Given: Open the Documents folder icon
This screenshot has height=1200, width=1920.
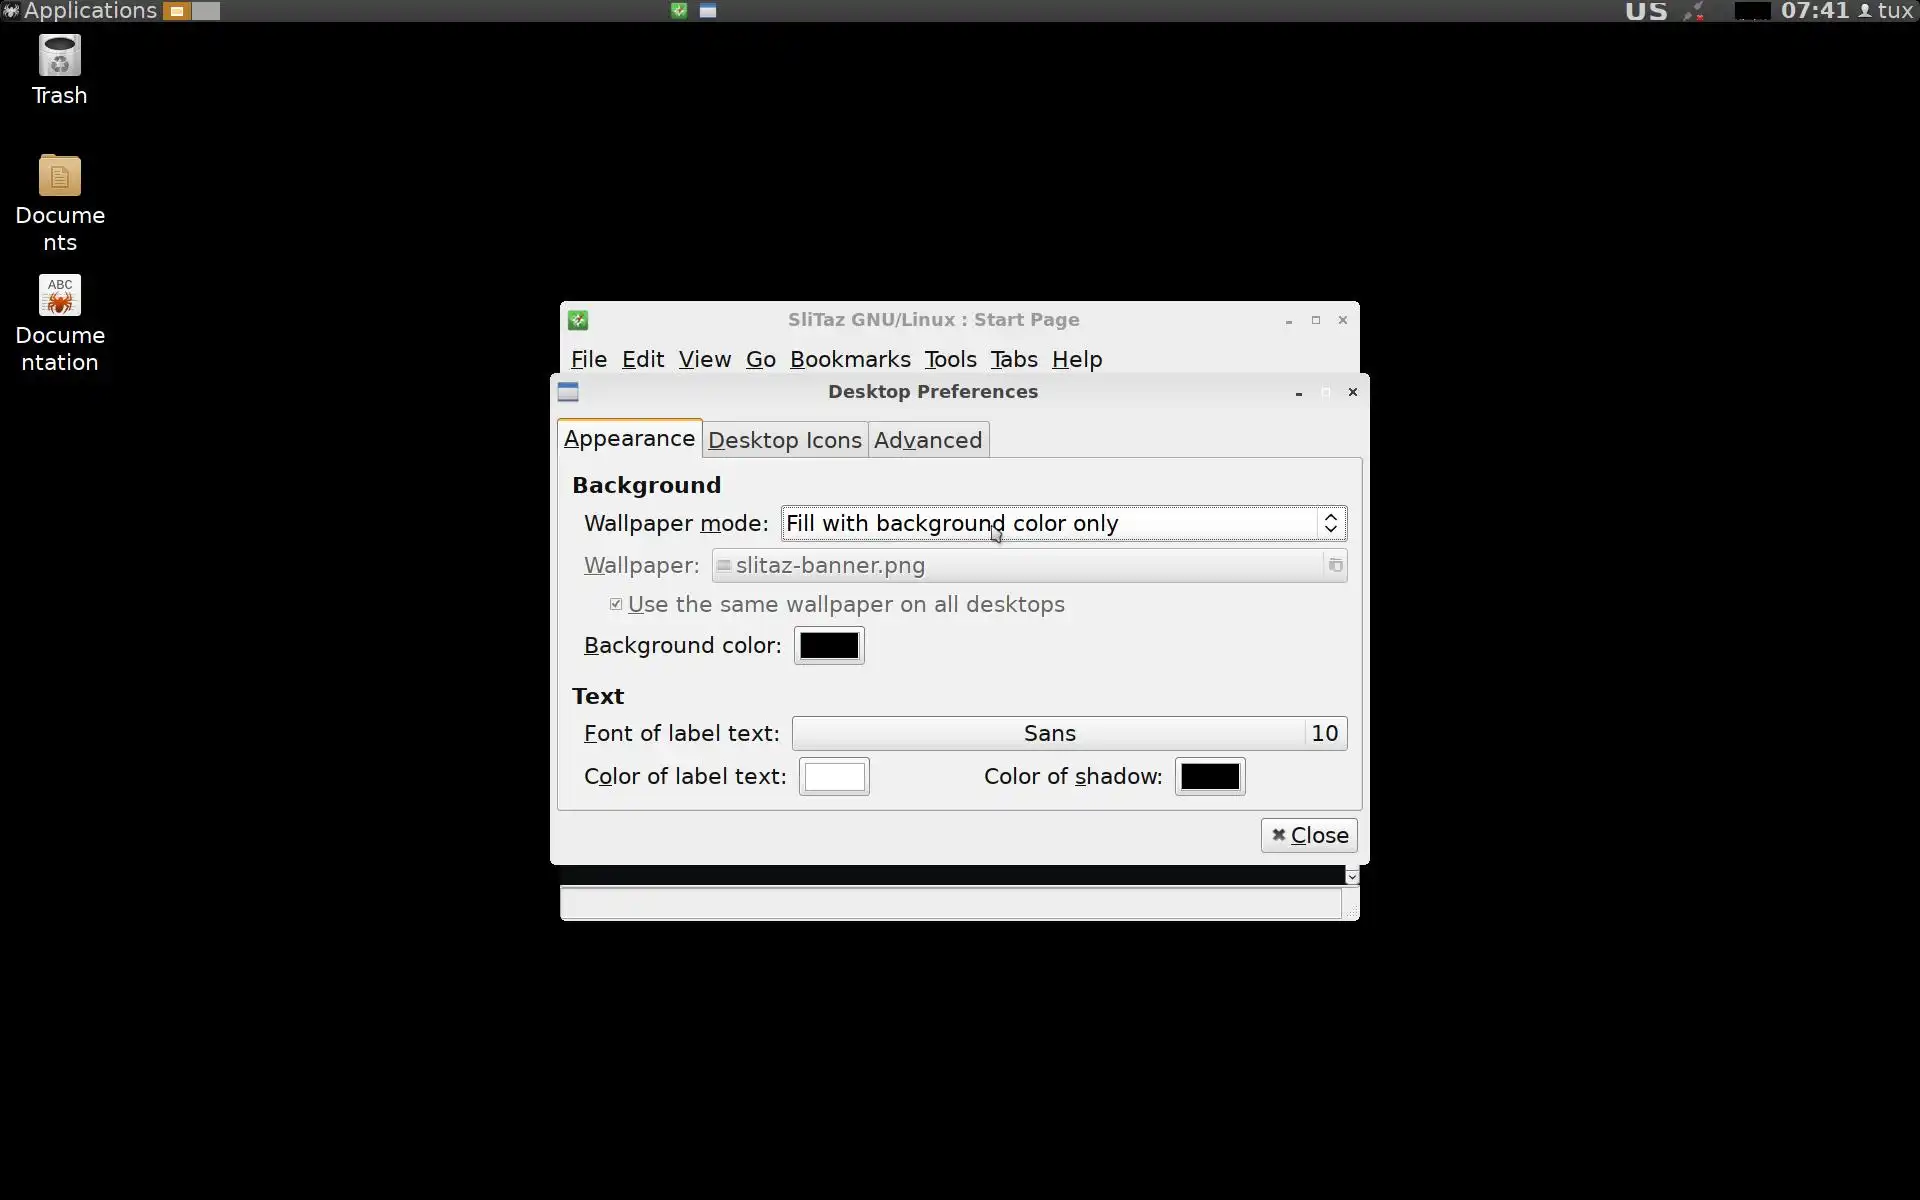Looking at the screenshot, I should [59, 177].
